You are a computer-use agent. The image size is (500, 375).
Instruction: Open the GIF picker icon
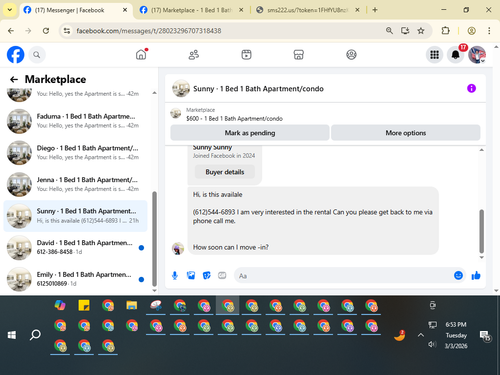[x=222, y=275]
